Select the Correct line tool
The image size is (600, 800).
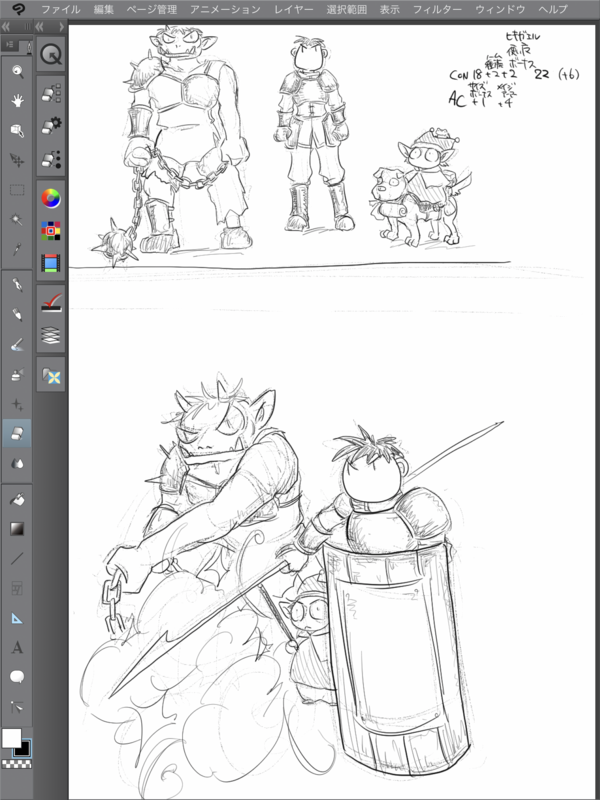pos(17,707)
